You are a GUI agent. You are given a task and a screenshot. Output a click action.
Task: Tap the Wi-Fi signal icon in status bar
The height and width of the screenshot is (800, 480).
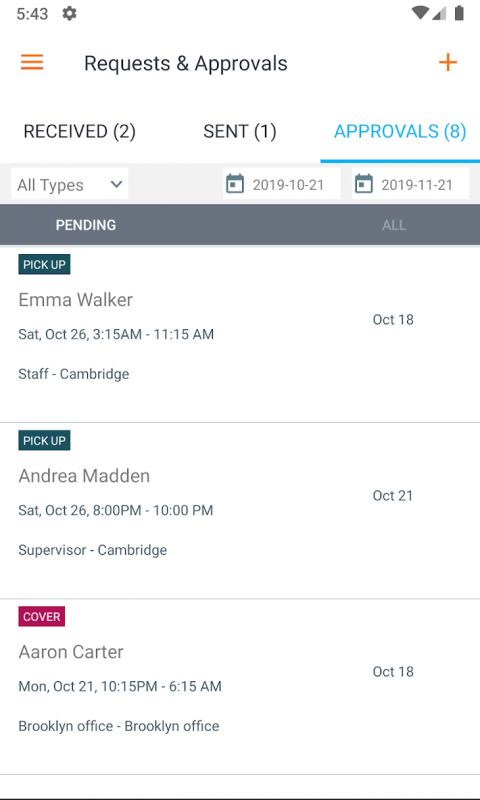[x=420, y=13]
